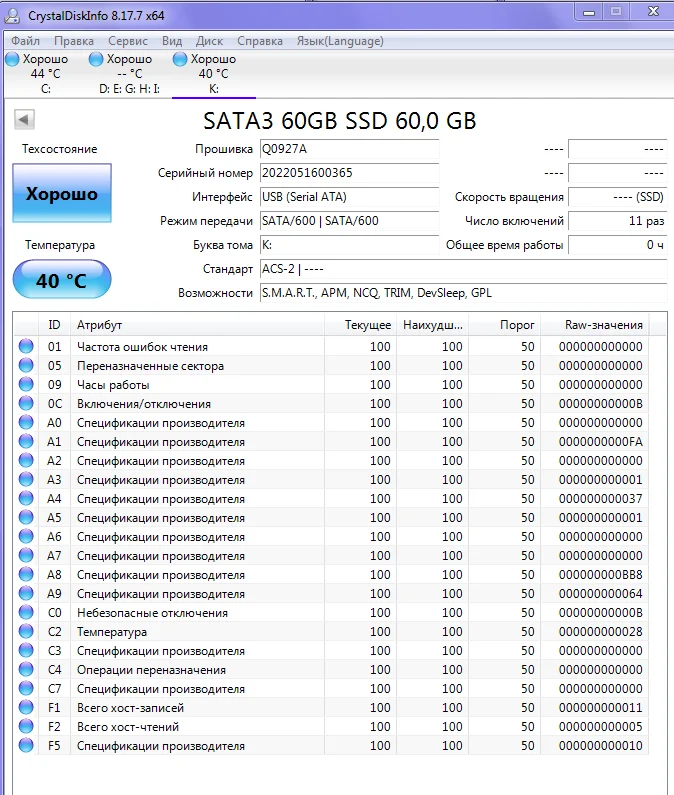Open the Файл menu
This screenshot has height=795, width=674.
(x=25, y=41)
